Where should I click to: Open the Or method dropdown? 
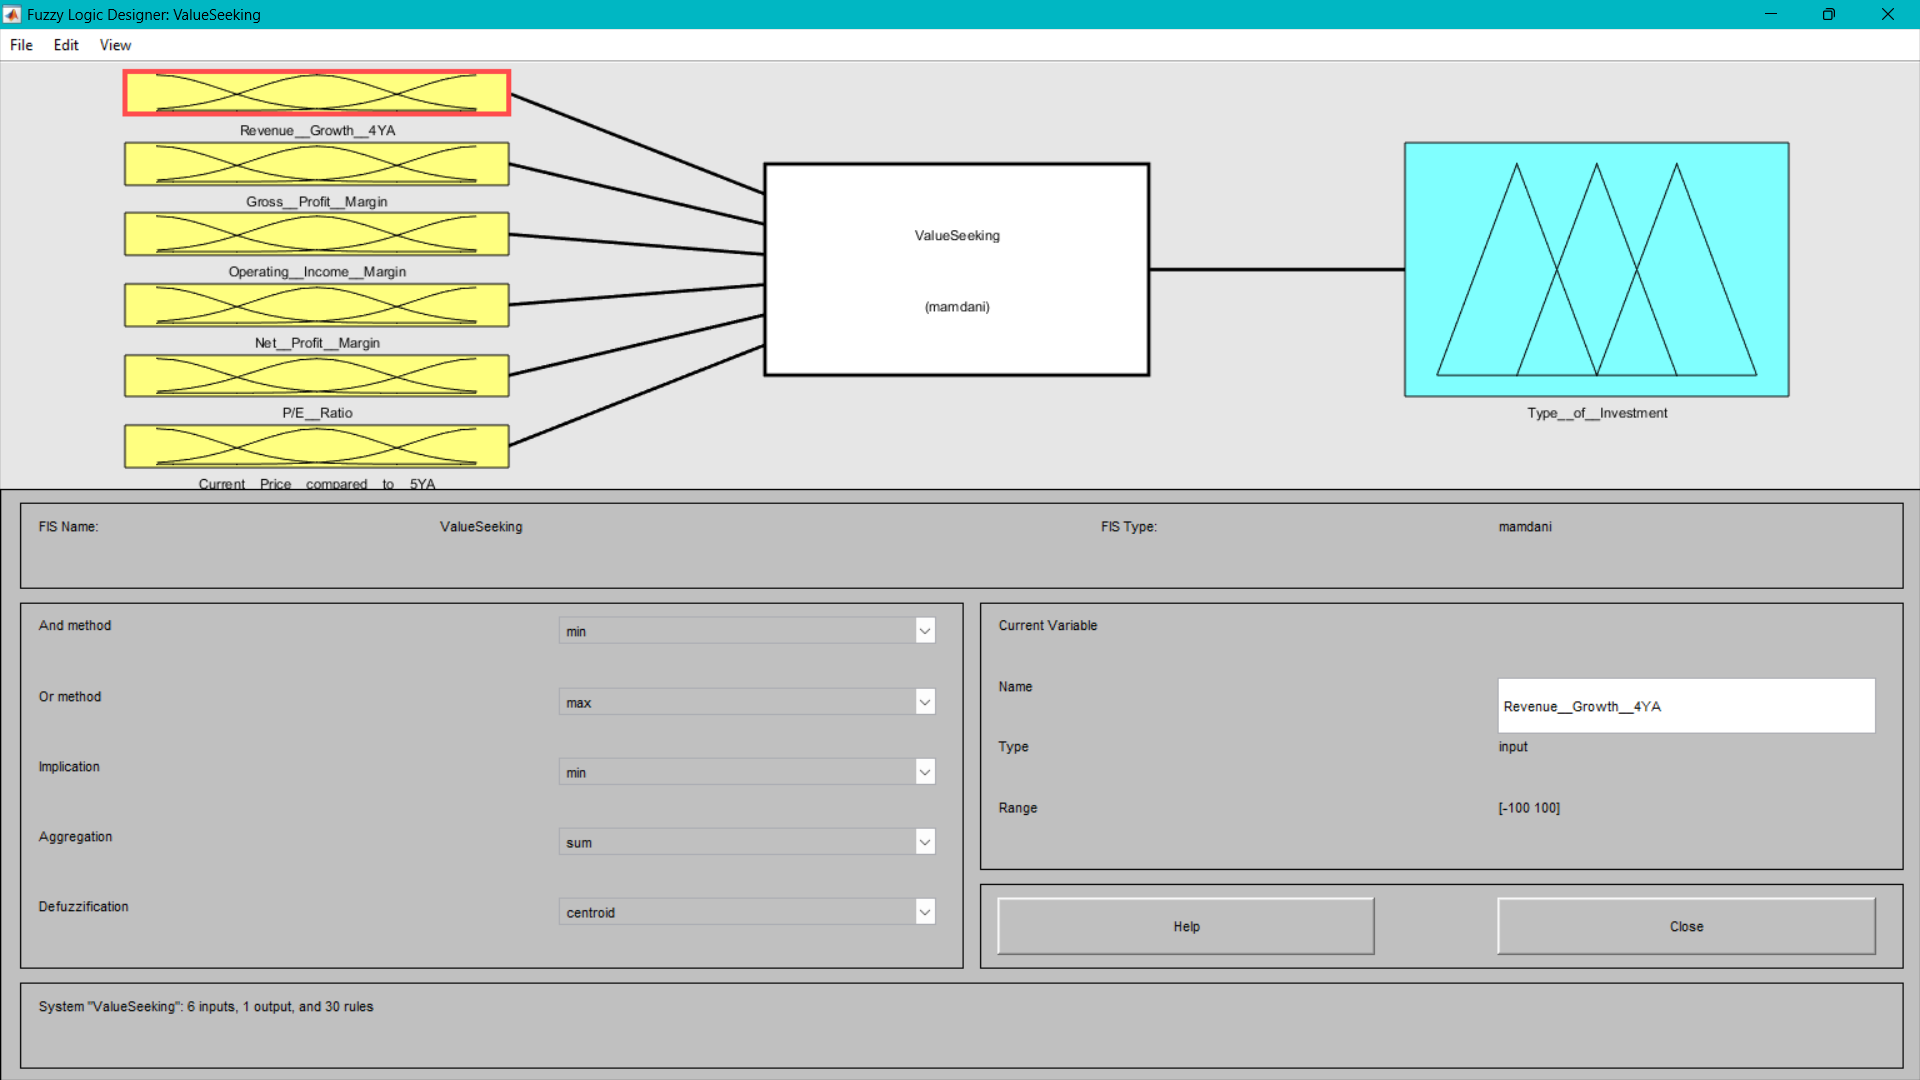coord(746,702)
